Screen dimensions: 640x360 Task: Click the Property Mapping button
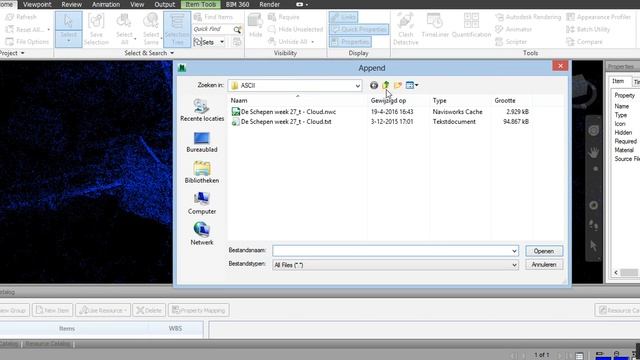[199, 311]
